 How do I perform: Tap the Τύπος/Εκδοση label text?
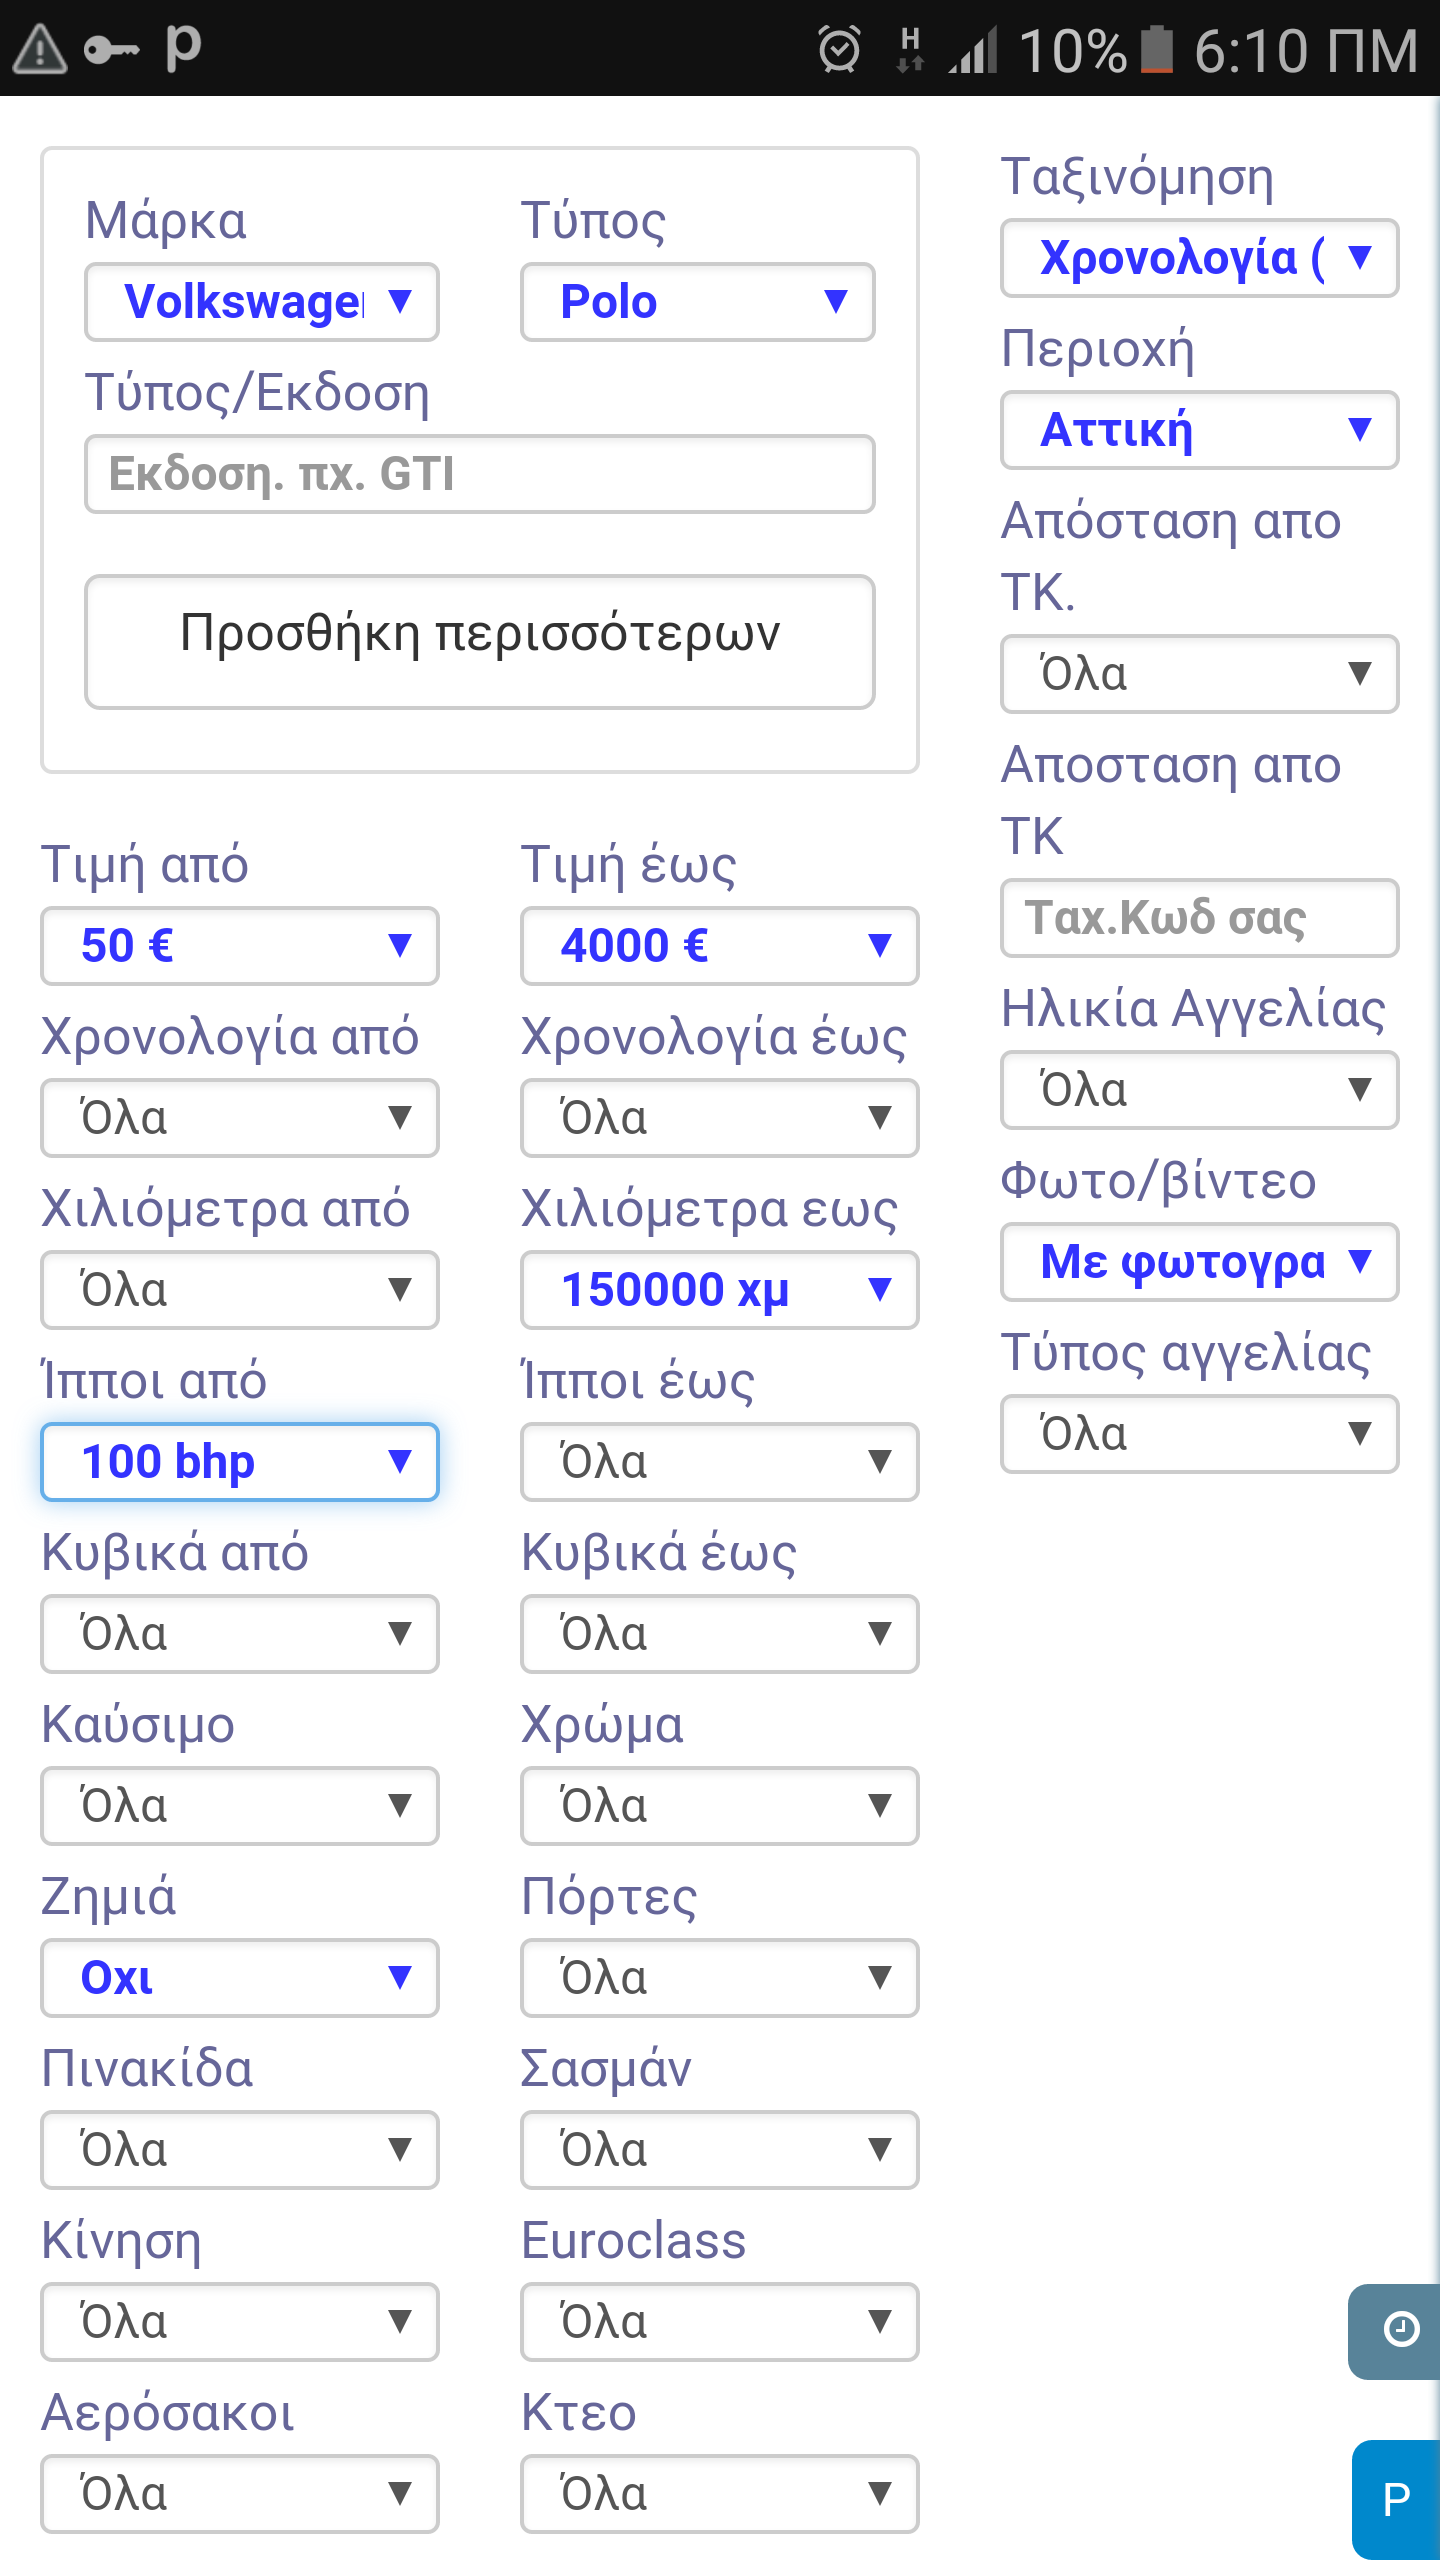click(258, 393)
